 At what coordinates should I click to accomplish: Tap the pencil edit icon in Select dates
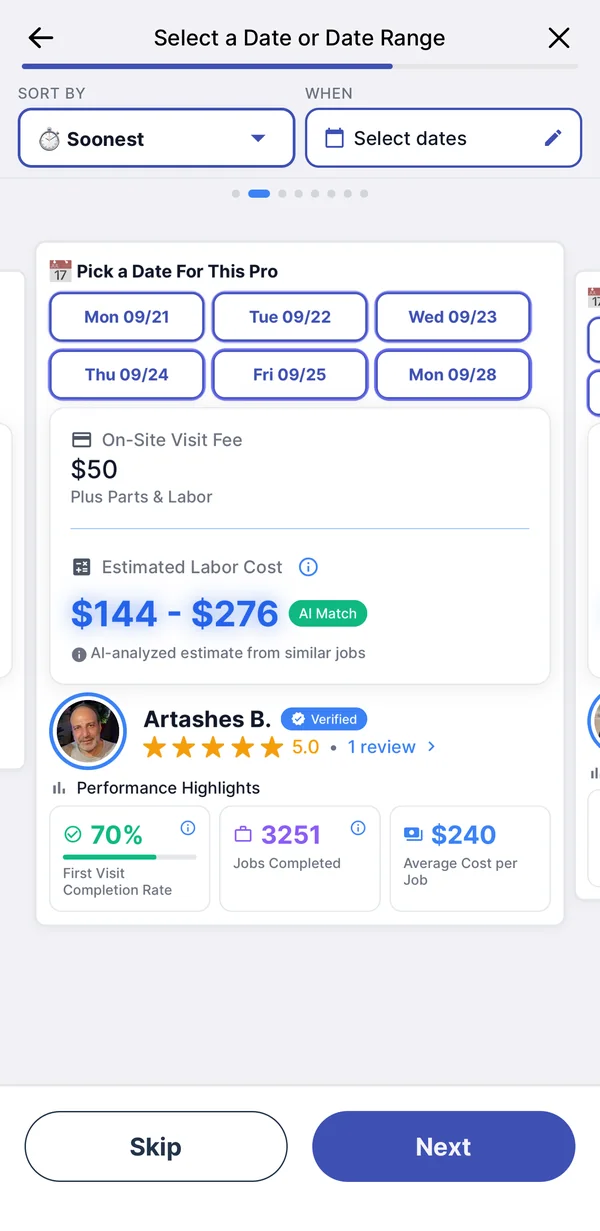pyautogui.click(x=553, y=138)
